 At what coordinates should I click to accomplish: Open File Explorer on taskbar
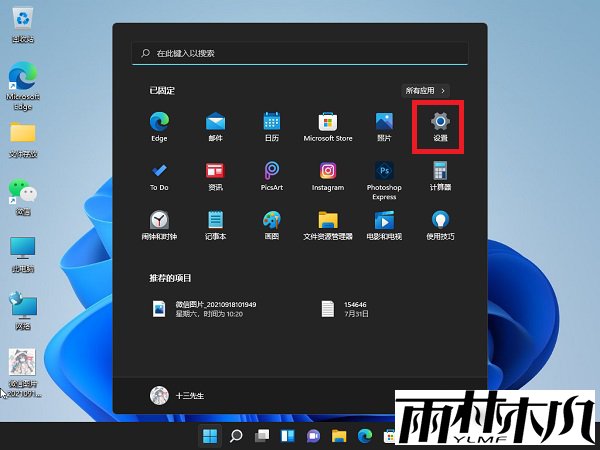pyautogui.click(x=339, y=435)
